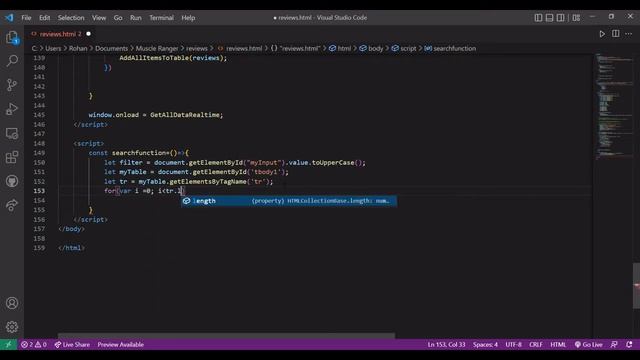This screenshot has width=640, height=360.
Task: Open the Help menu
Action: [188, 18]
